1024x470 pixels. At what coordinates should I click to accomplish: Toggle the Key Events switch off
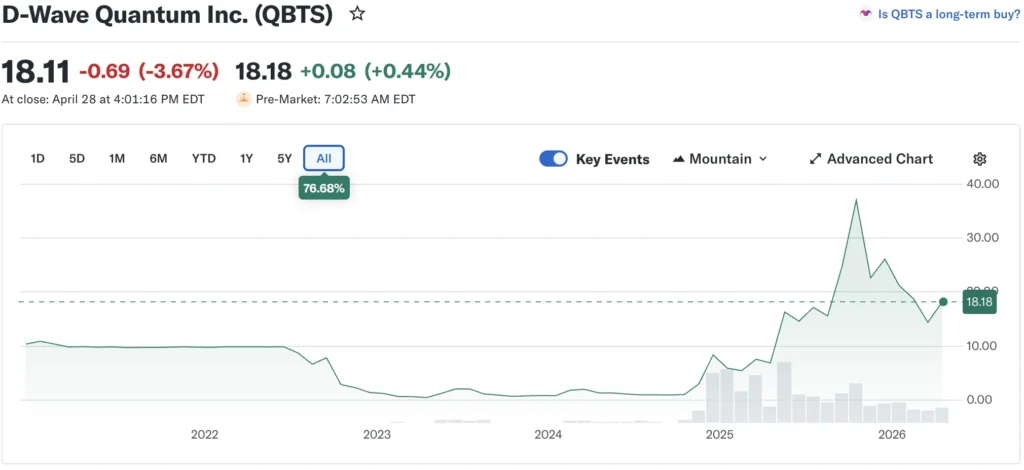coord(553,159)
